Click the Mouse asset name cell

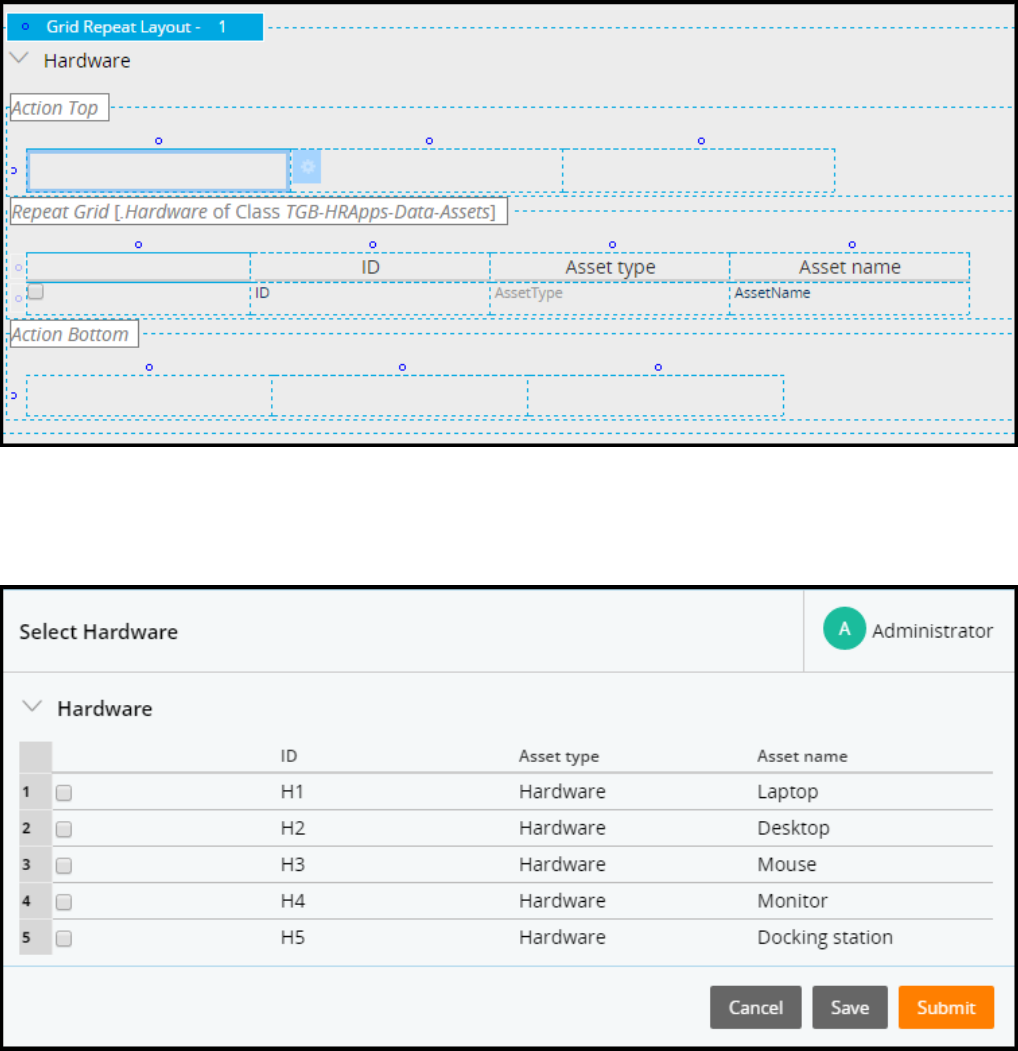[787, 865]
